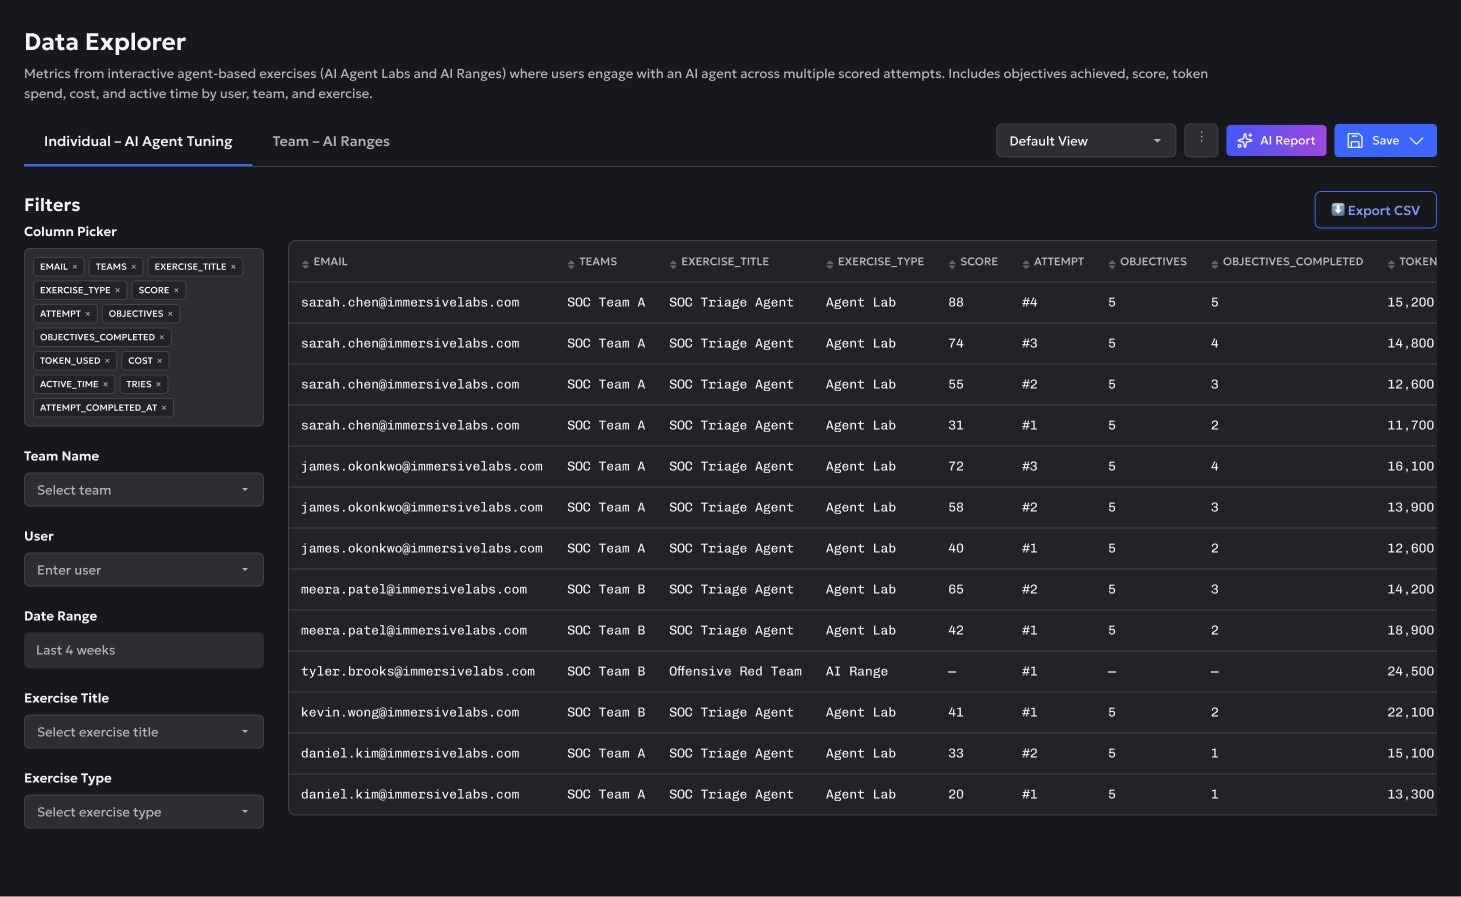Remove the EXERCISE_TYPE column chip

pyautogui.click(x=118, y=290)
